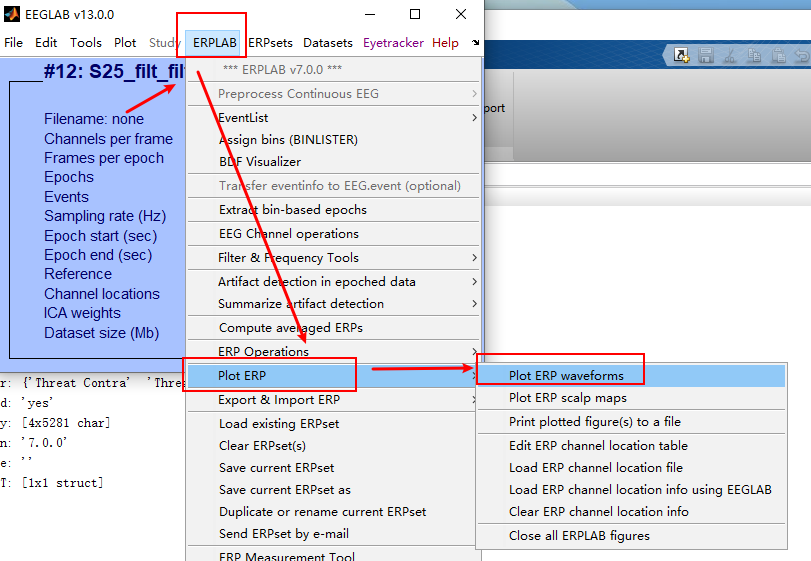Expand Filter & Frequency Tools submenu

coord(334,257)
